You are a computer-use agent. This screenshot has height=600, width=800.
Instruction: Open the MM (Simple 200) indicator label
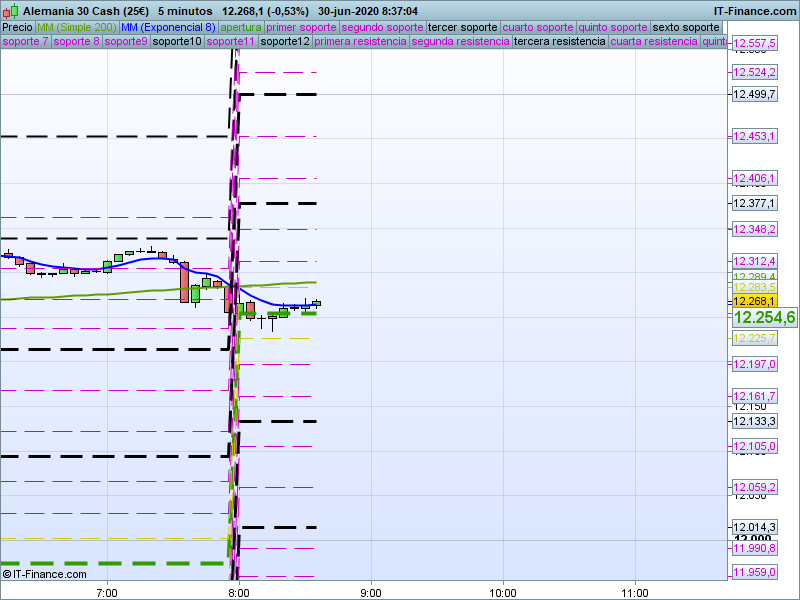[76, 27]
